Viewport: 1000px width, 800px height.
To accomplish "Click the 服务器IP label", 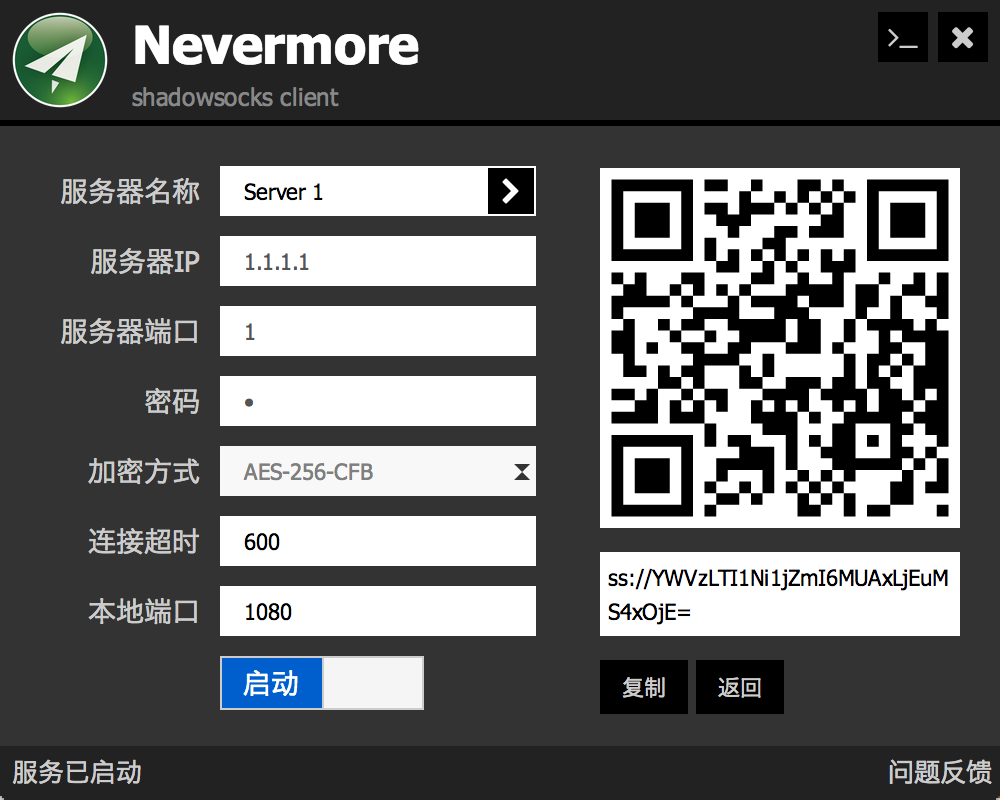I will pos(145,262).
